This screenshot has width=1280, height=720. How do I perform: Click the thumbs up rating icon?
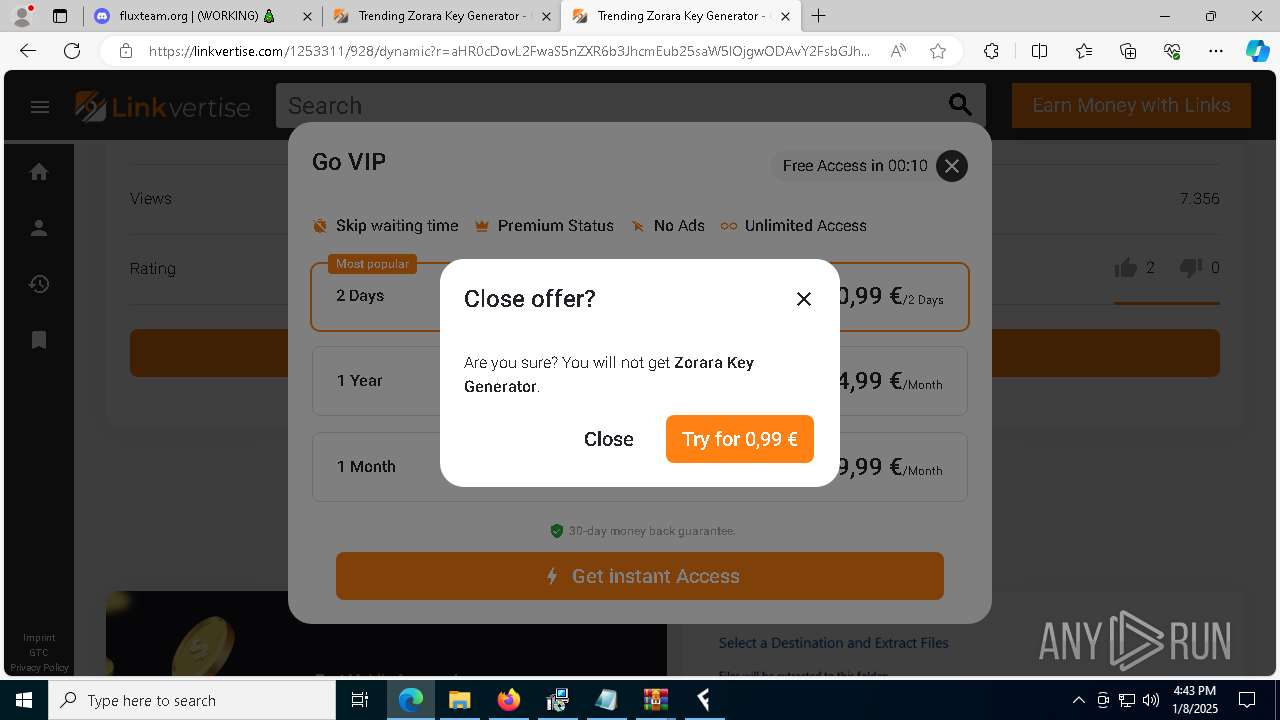tap(1126, 268)
